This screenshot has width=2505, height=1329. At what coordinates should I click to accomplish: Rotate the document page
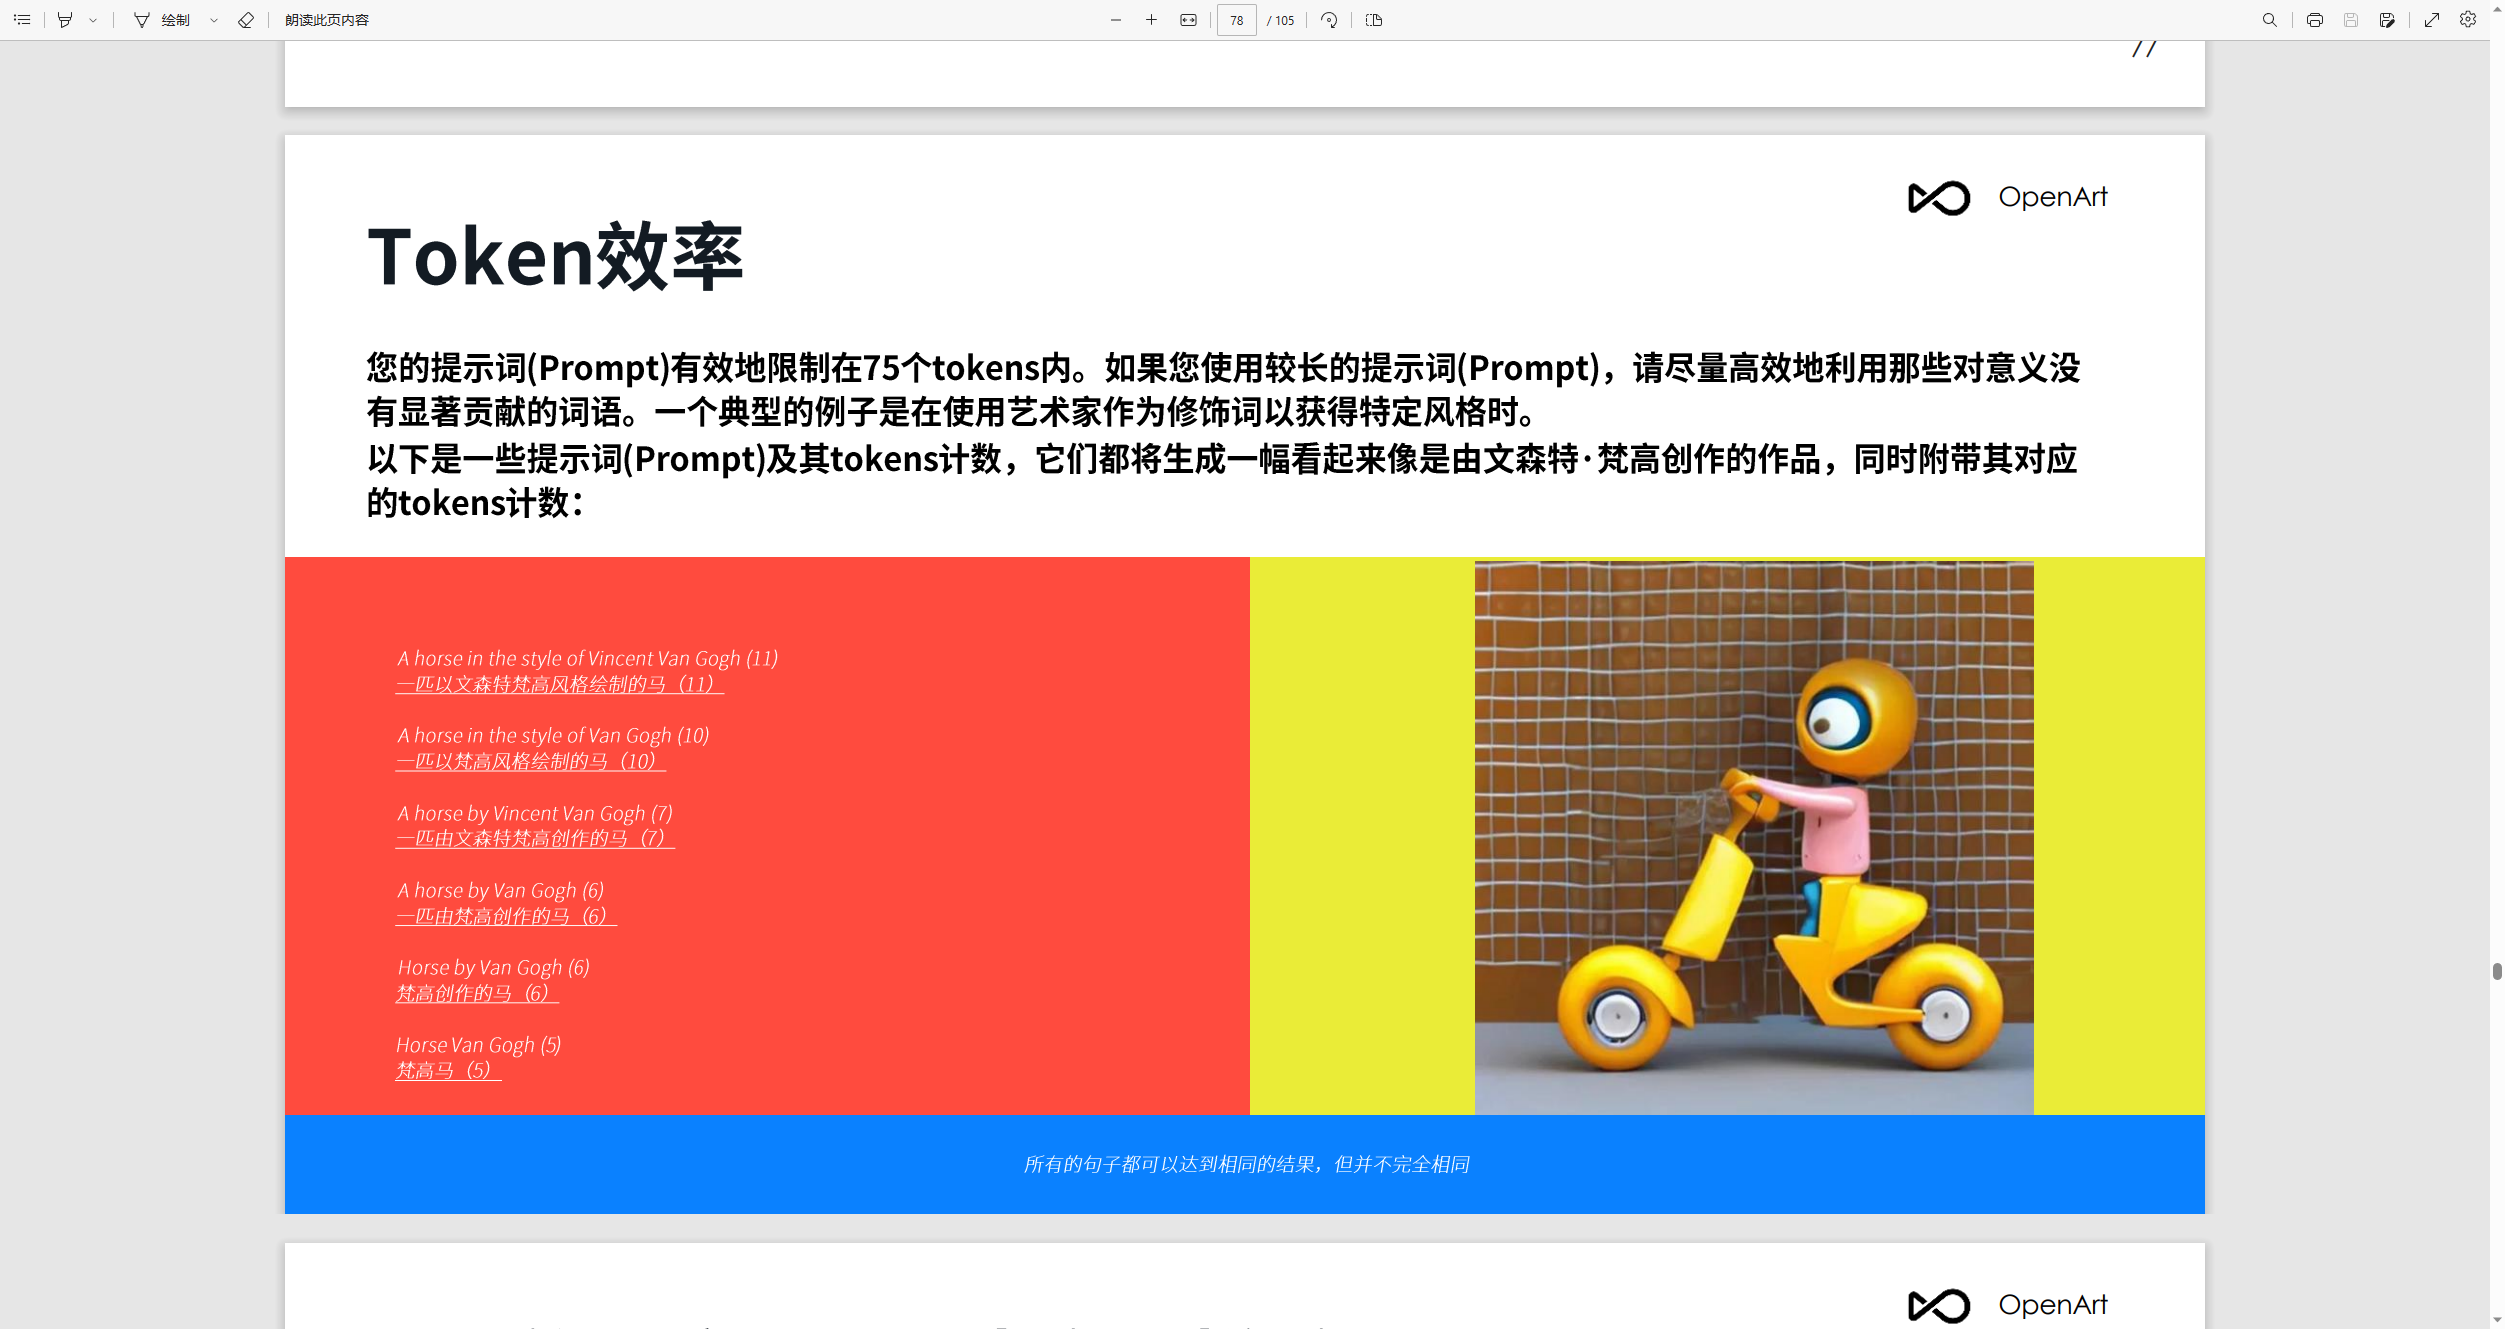tap(1329, 20)
